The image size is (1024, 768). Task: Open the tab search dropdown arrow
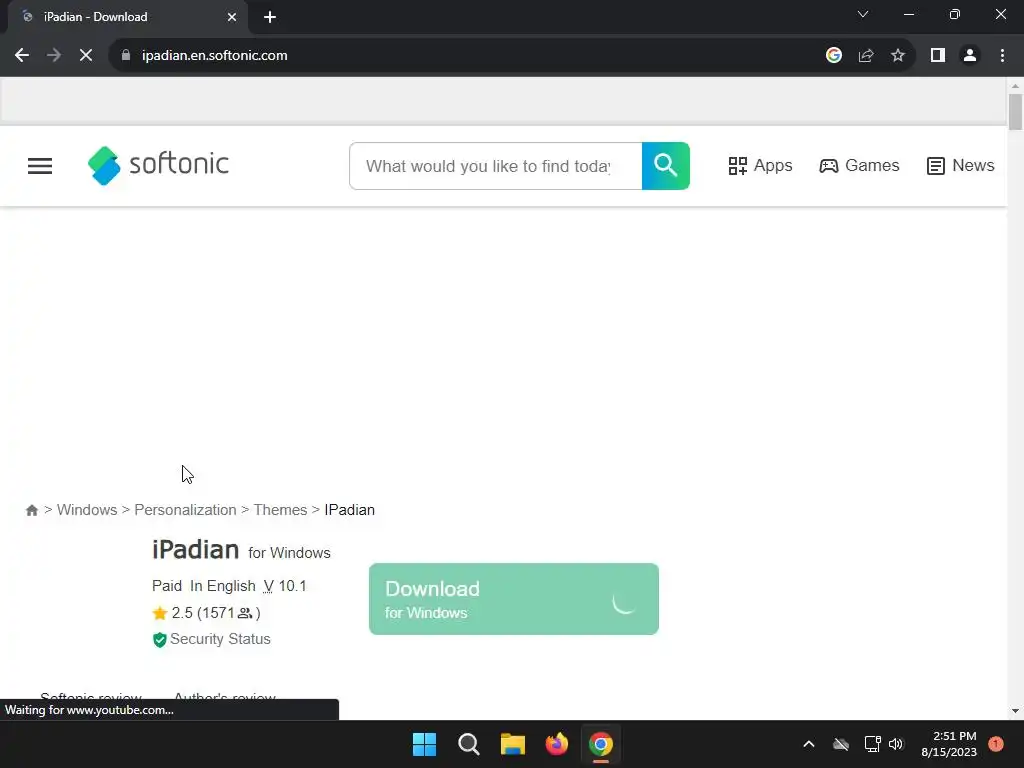(863, 14)
